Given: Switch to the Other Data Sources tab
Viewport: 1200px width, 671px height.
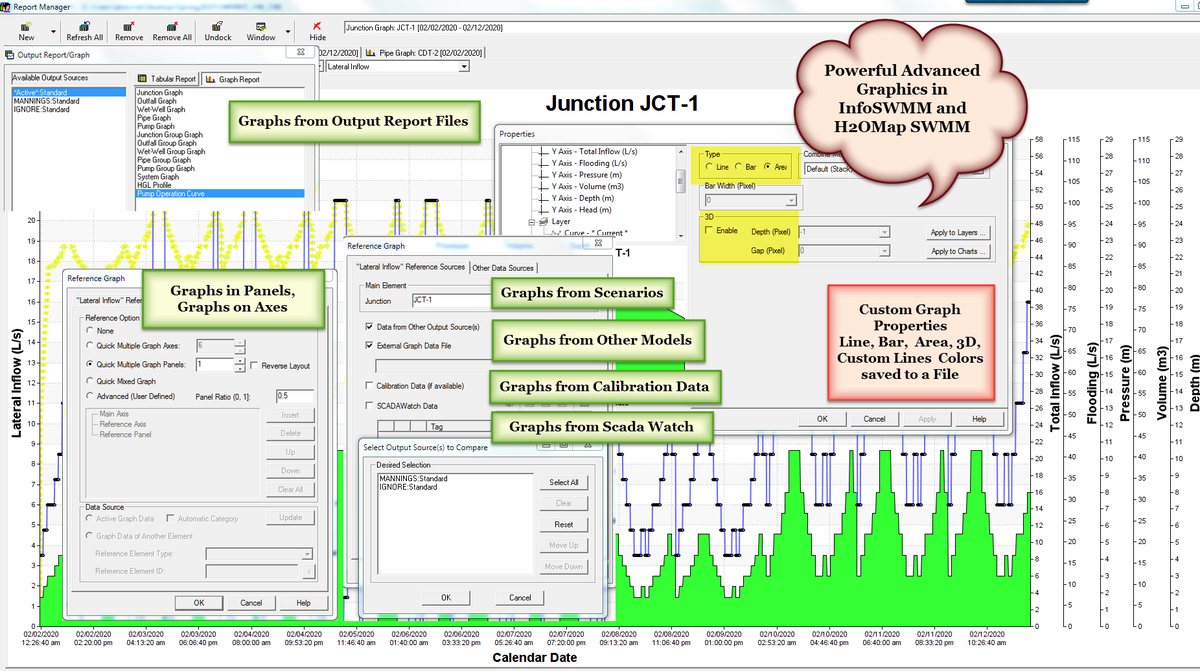Looking at the screenshot, I should point(504,267).
